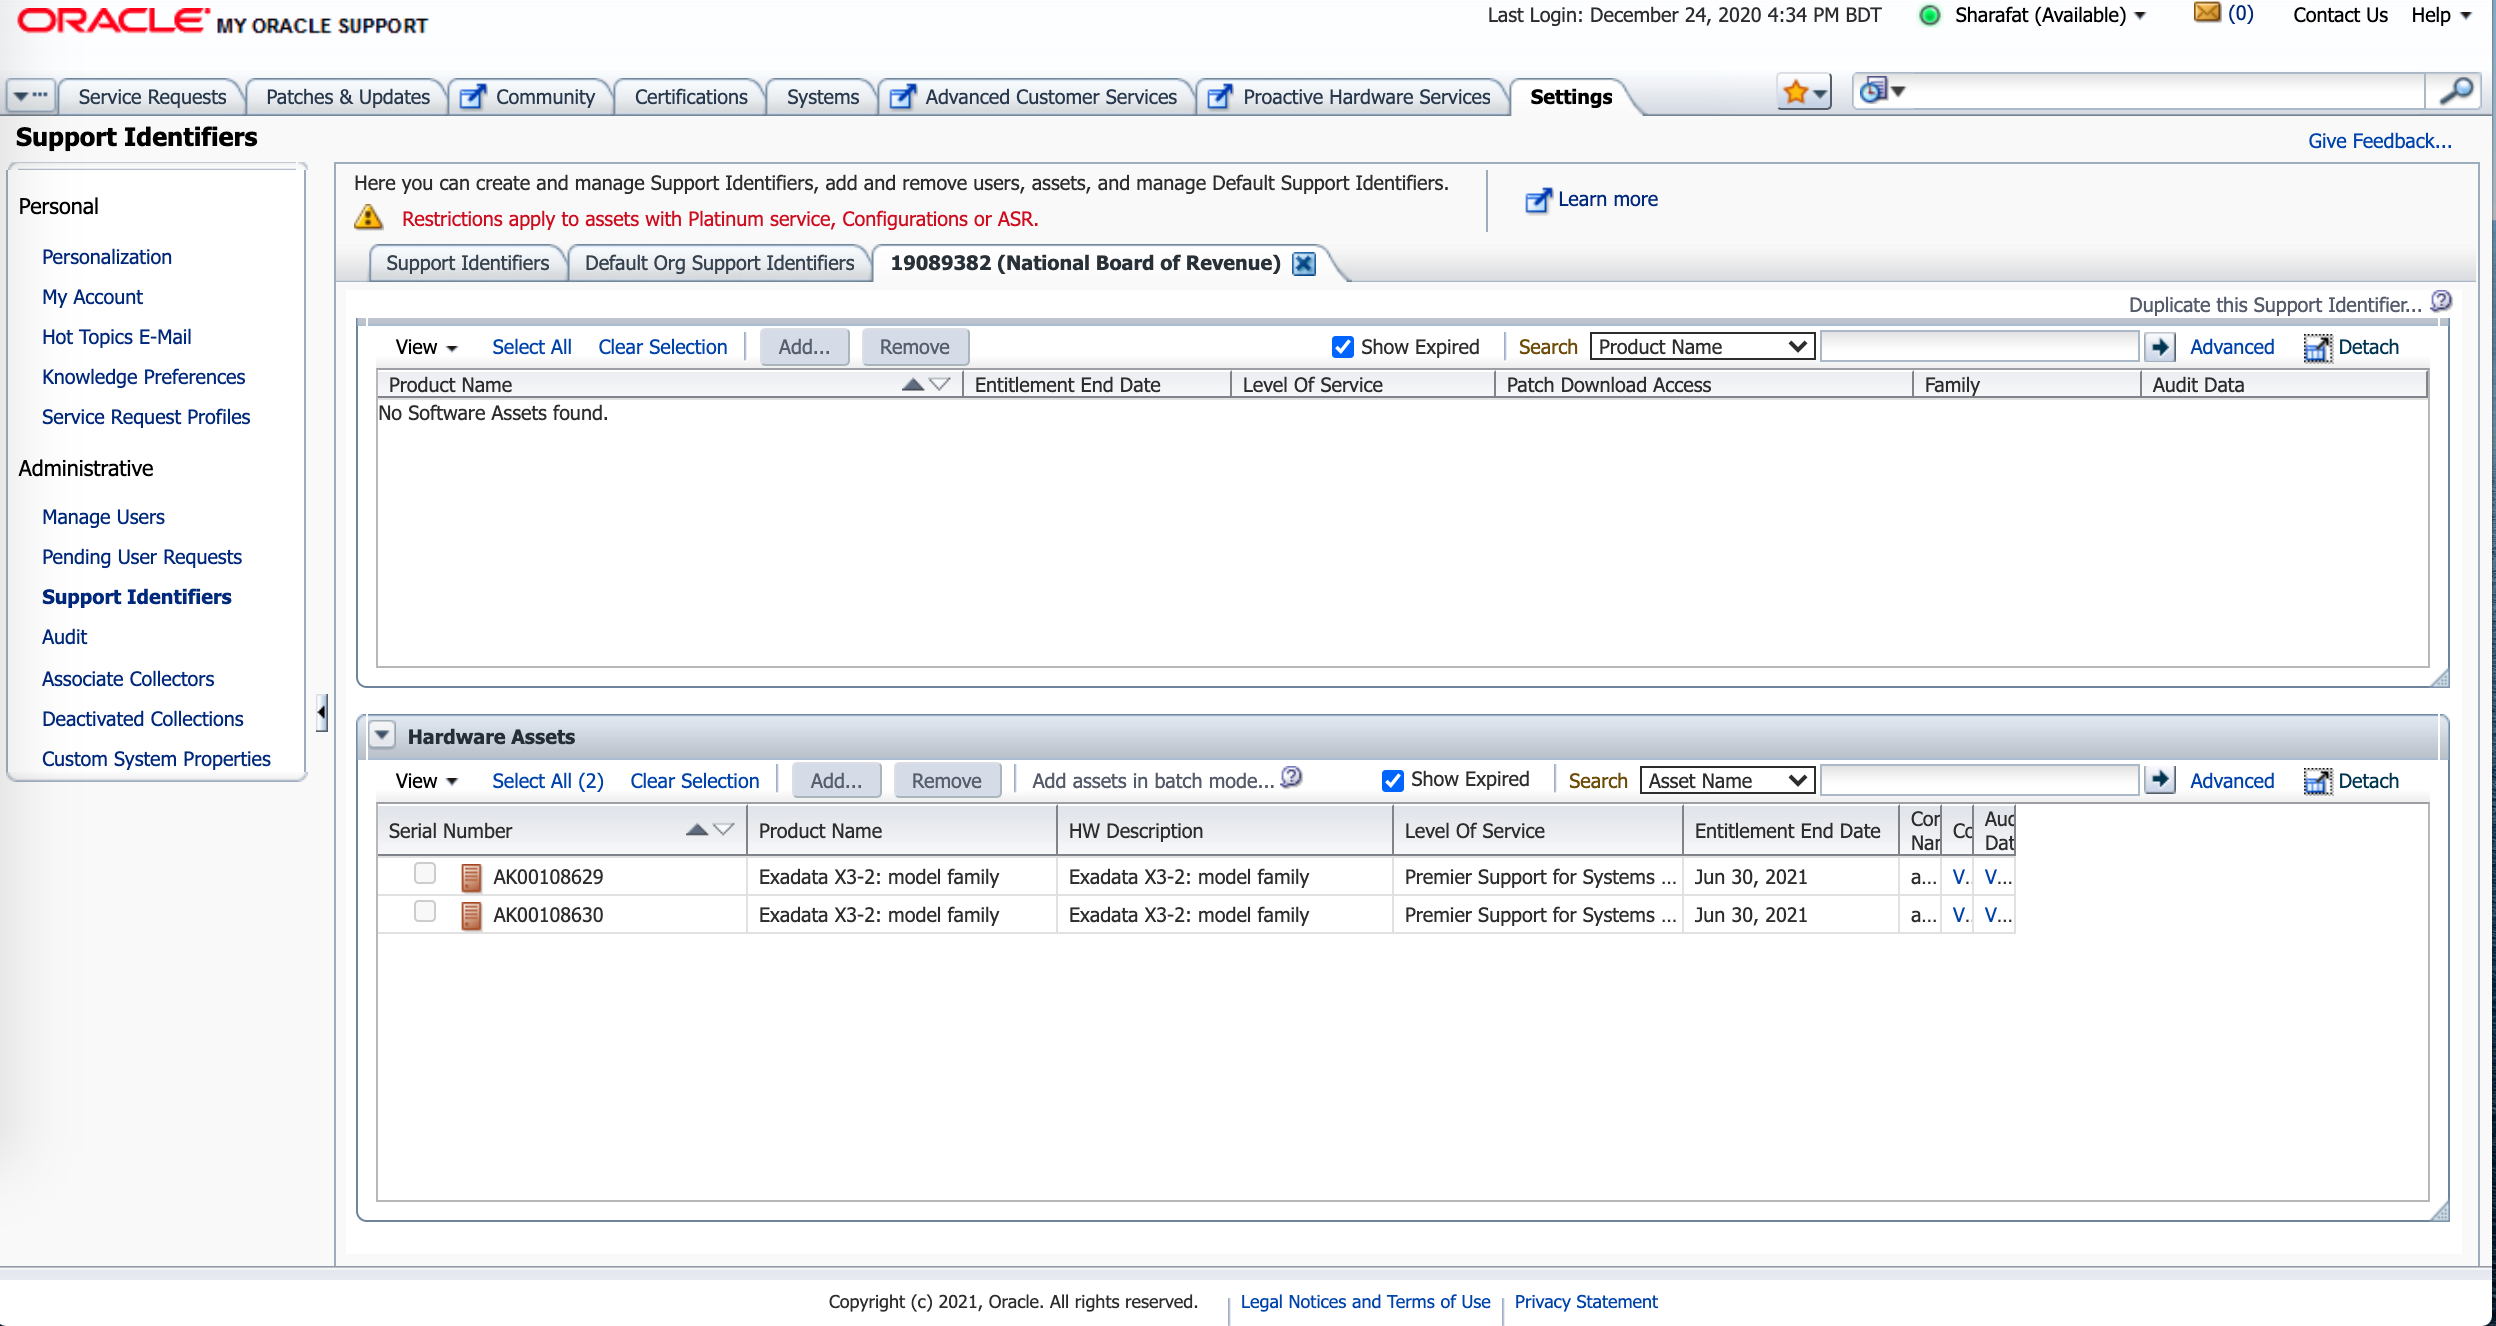
Task: Click the server icon for AK00108629
Action: (x=471, y=877)
